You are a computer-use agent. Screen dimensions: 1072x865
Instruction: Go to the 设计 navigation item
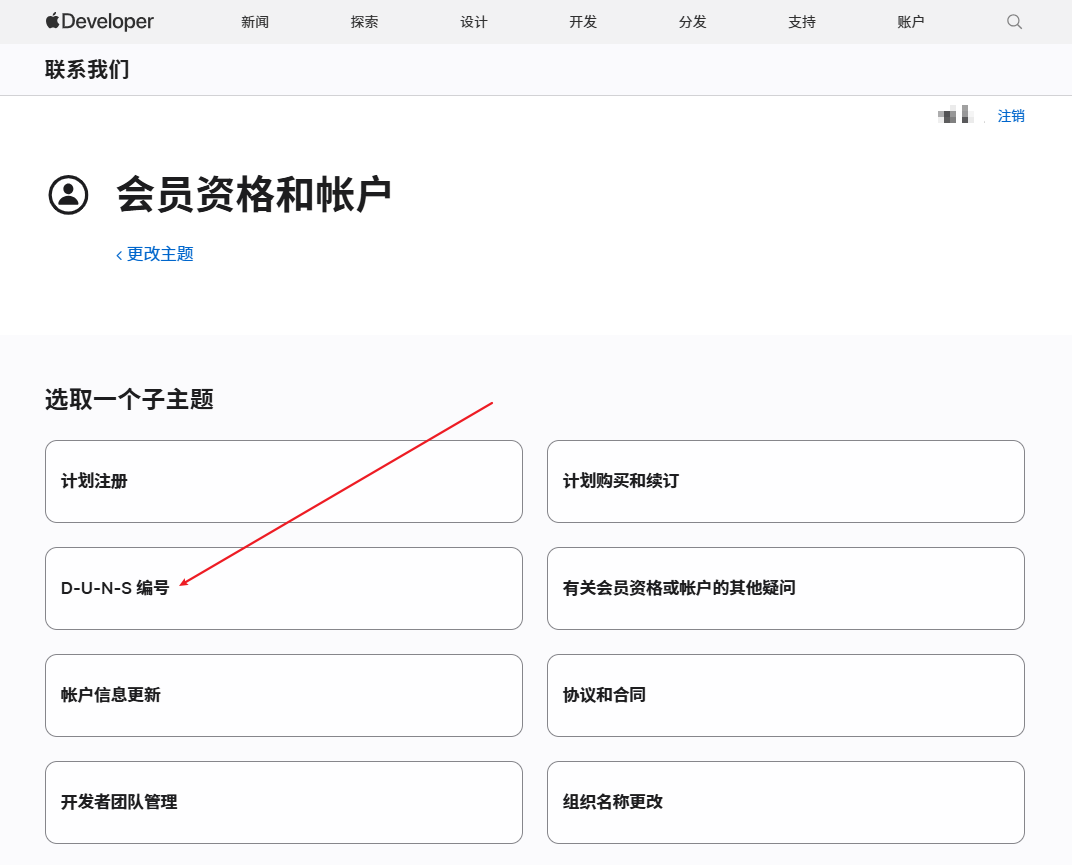coord(474,22)
